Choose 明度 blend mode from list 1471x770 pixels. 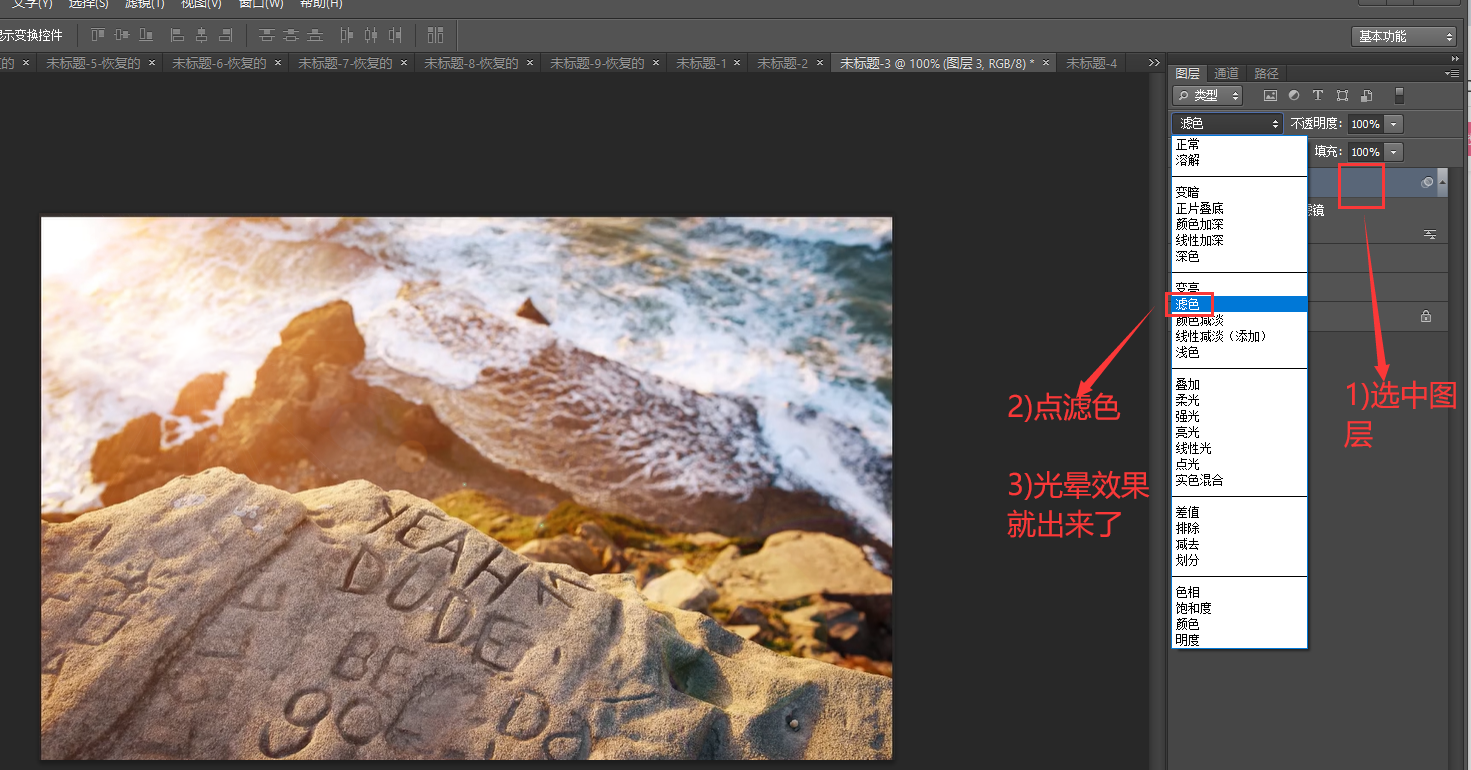(x=1239, y=640)
